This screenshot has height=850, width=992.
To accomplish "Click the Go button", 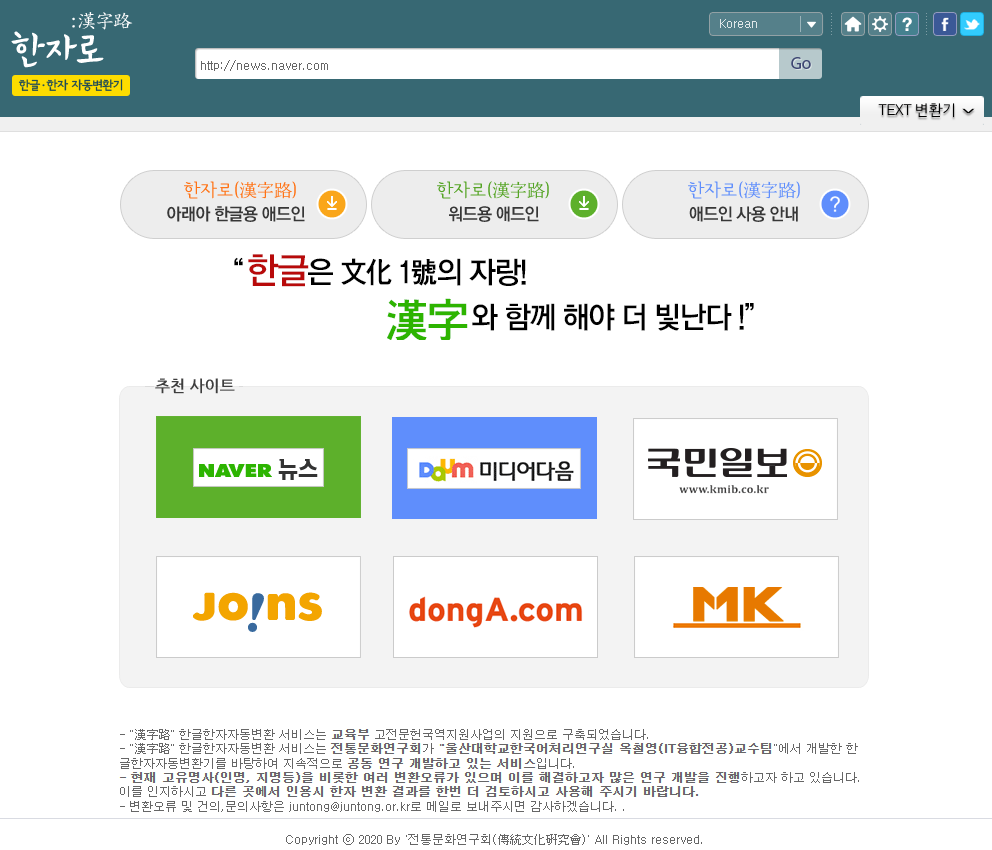I will [800, 64].
